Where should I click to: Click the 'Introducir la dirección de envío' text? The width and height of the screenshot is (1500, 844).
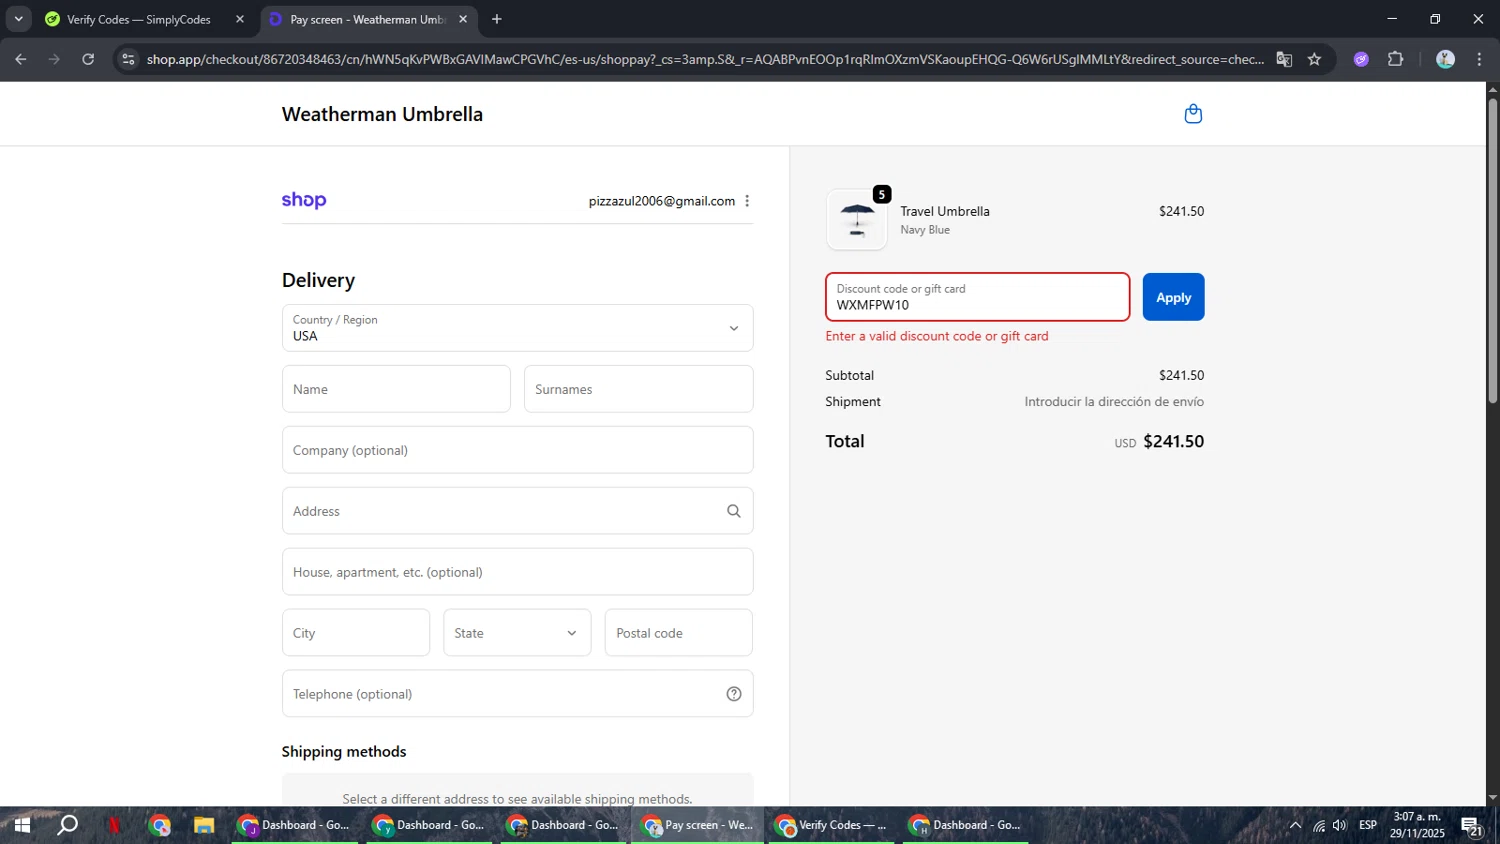pyautogui.click(x=1114, y=401)
